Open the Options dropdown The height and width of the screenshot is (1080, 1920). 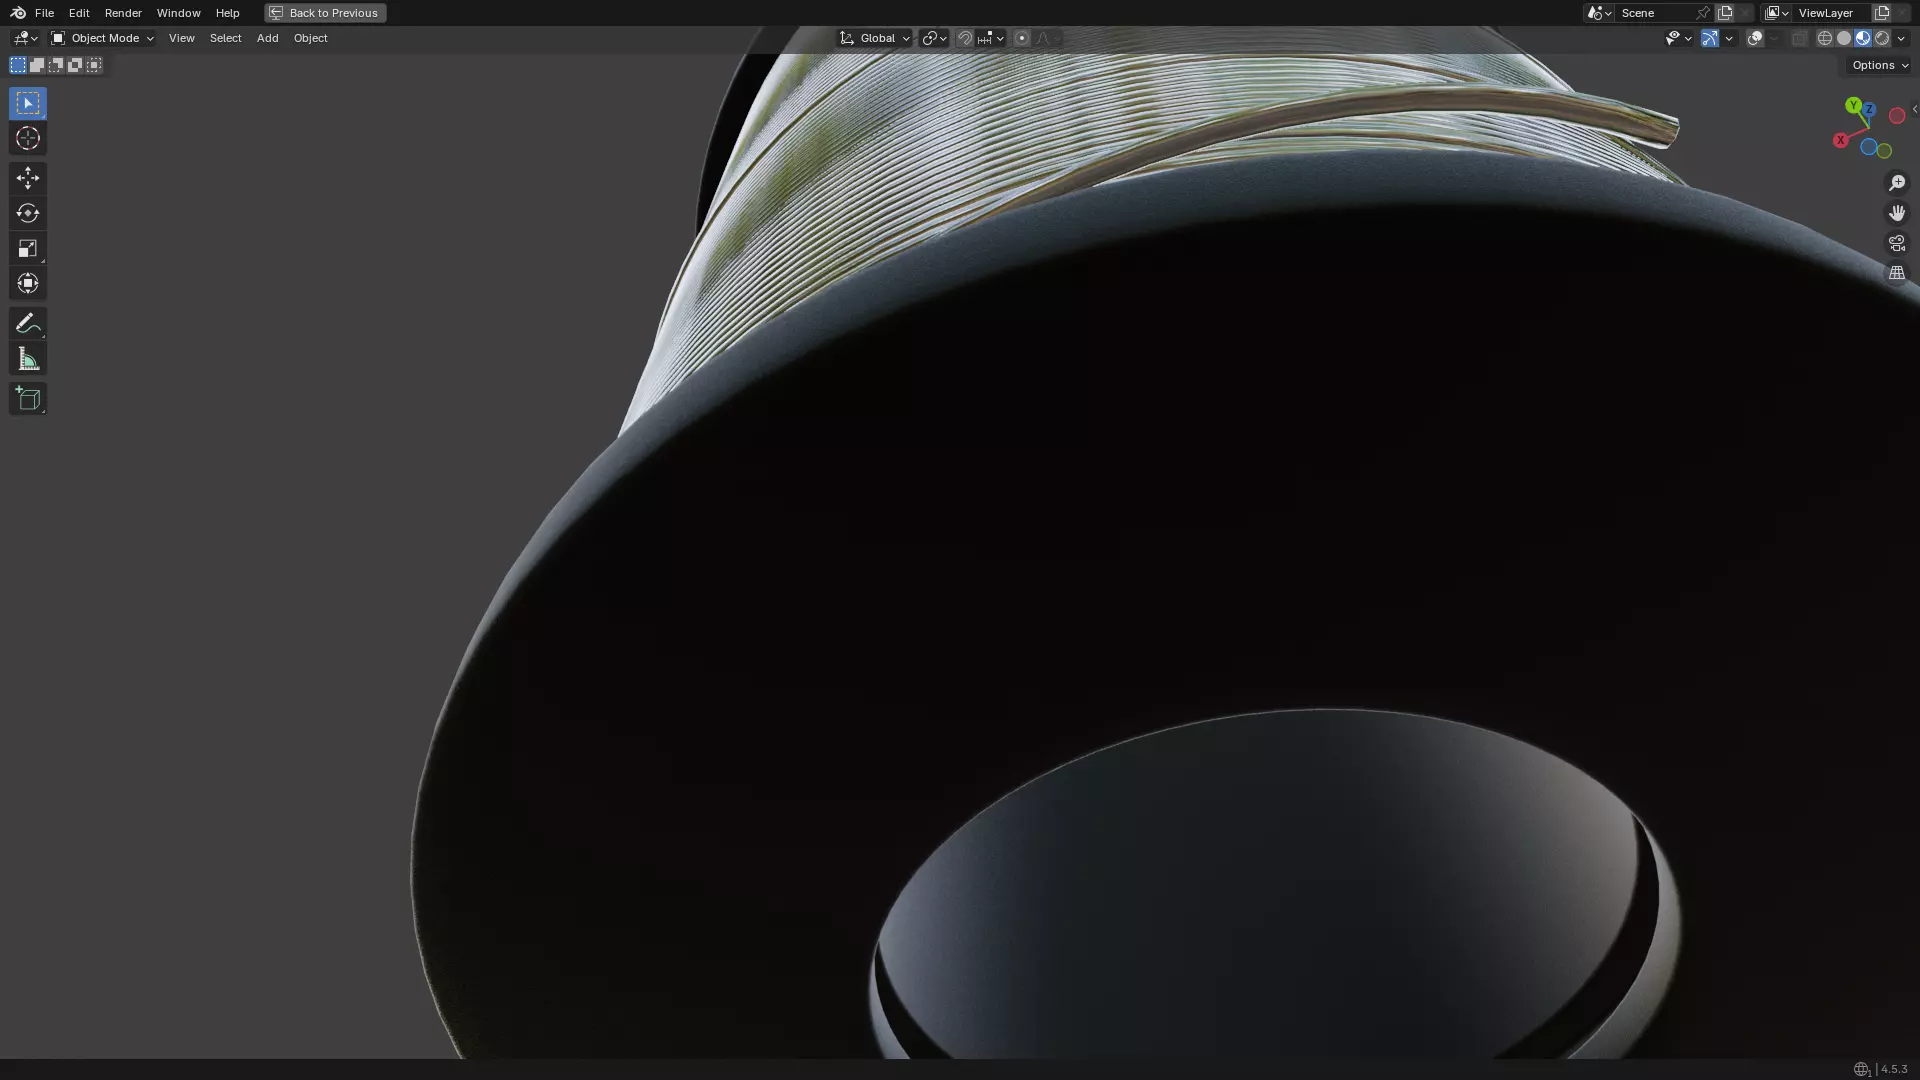[1879, 65]
